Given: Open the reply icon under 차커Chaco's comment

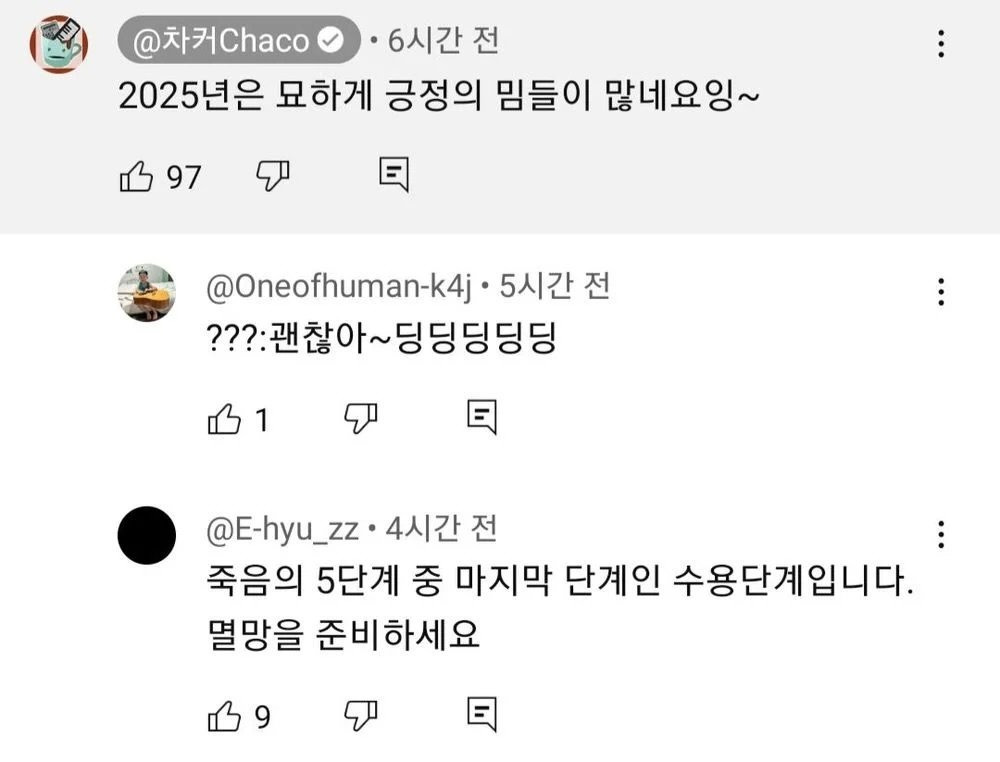Looking at the screenshot, I should pyautogui.click(x=394, y=174).
